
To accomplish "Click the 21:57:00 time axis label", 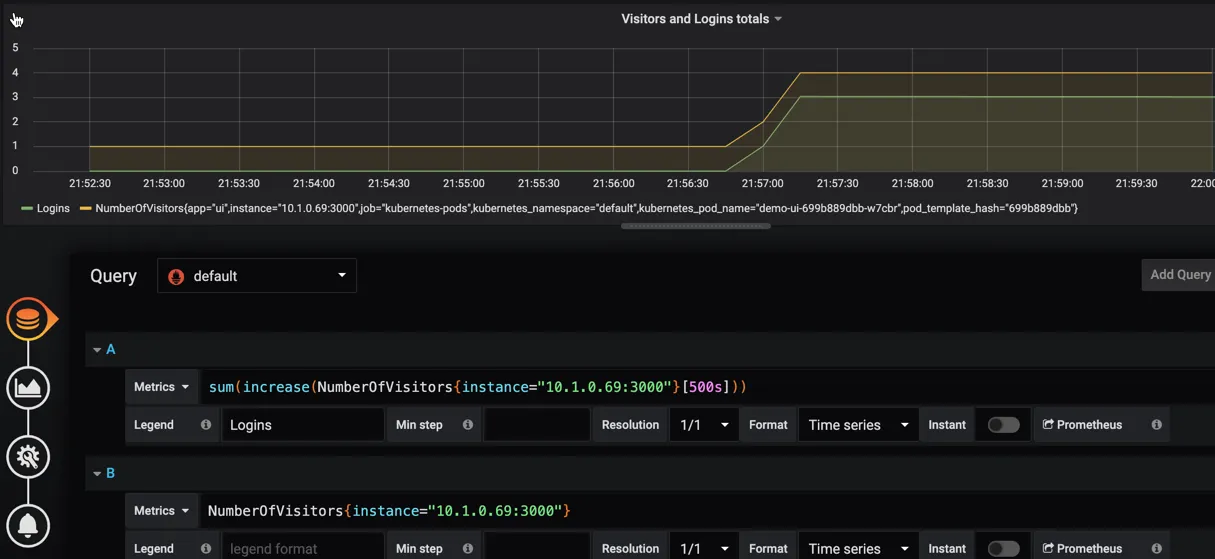I will [763, 184].
